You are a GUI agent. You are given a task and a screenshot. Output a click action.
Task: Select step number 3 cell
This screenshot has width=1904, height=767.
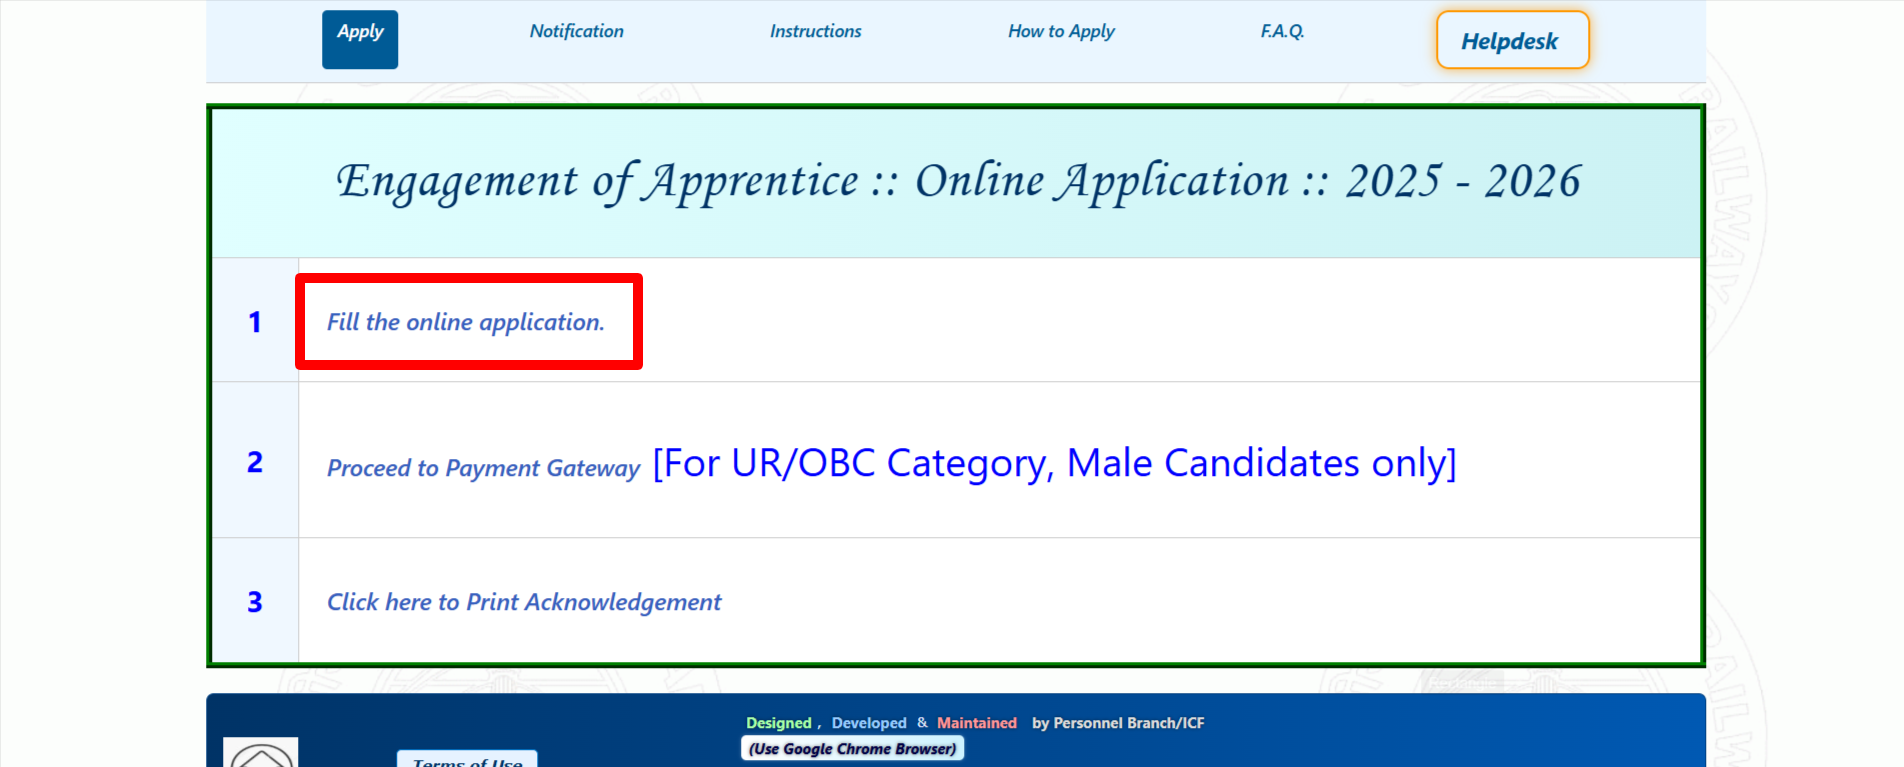pyautogui.click(x=255, y=602)
